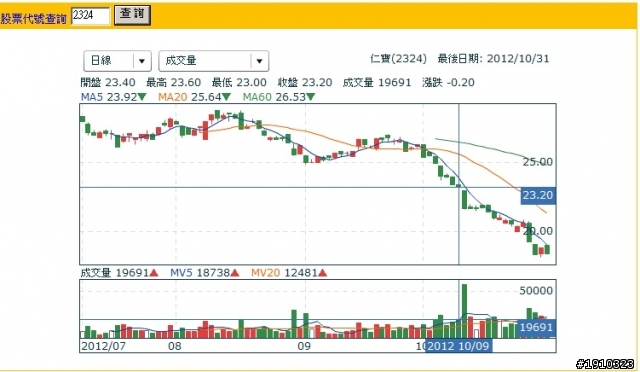
Task: Click the 查詢 search button
Action: pos(132,15)
